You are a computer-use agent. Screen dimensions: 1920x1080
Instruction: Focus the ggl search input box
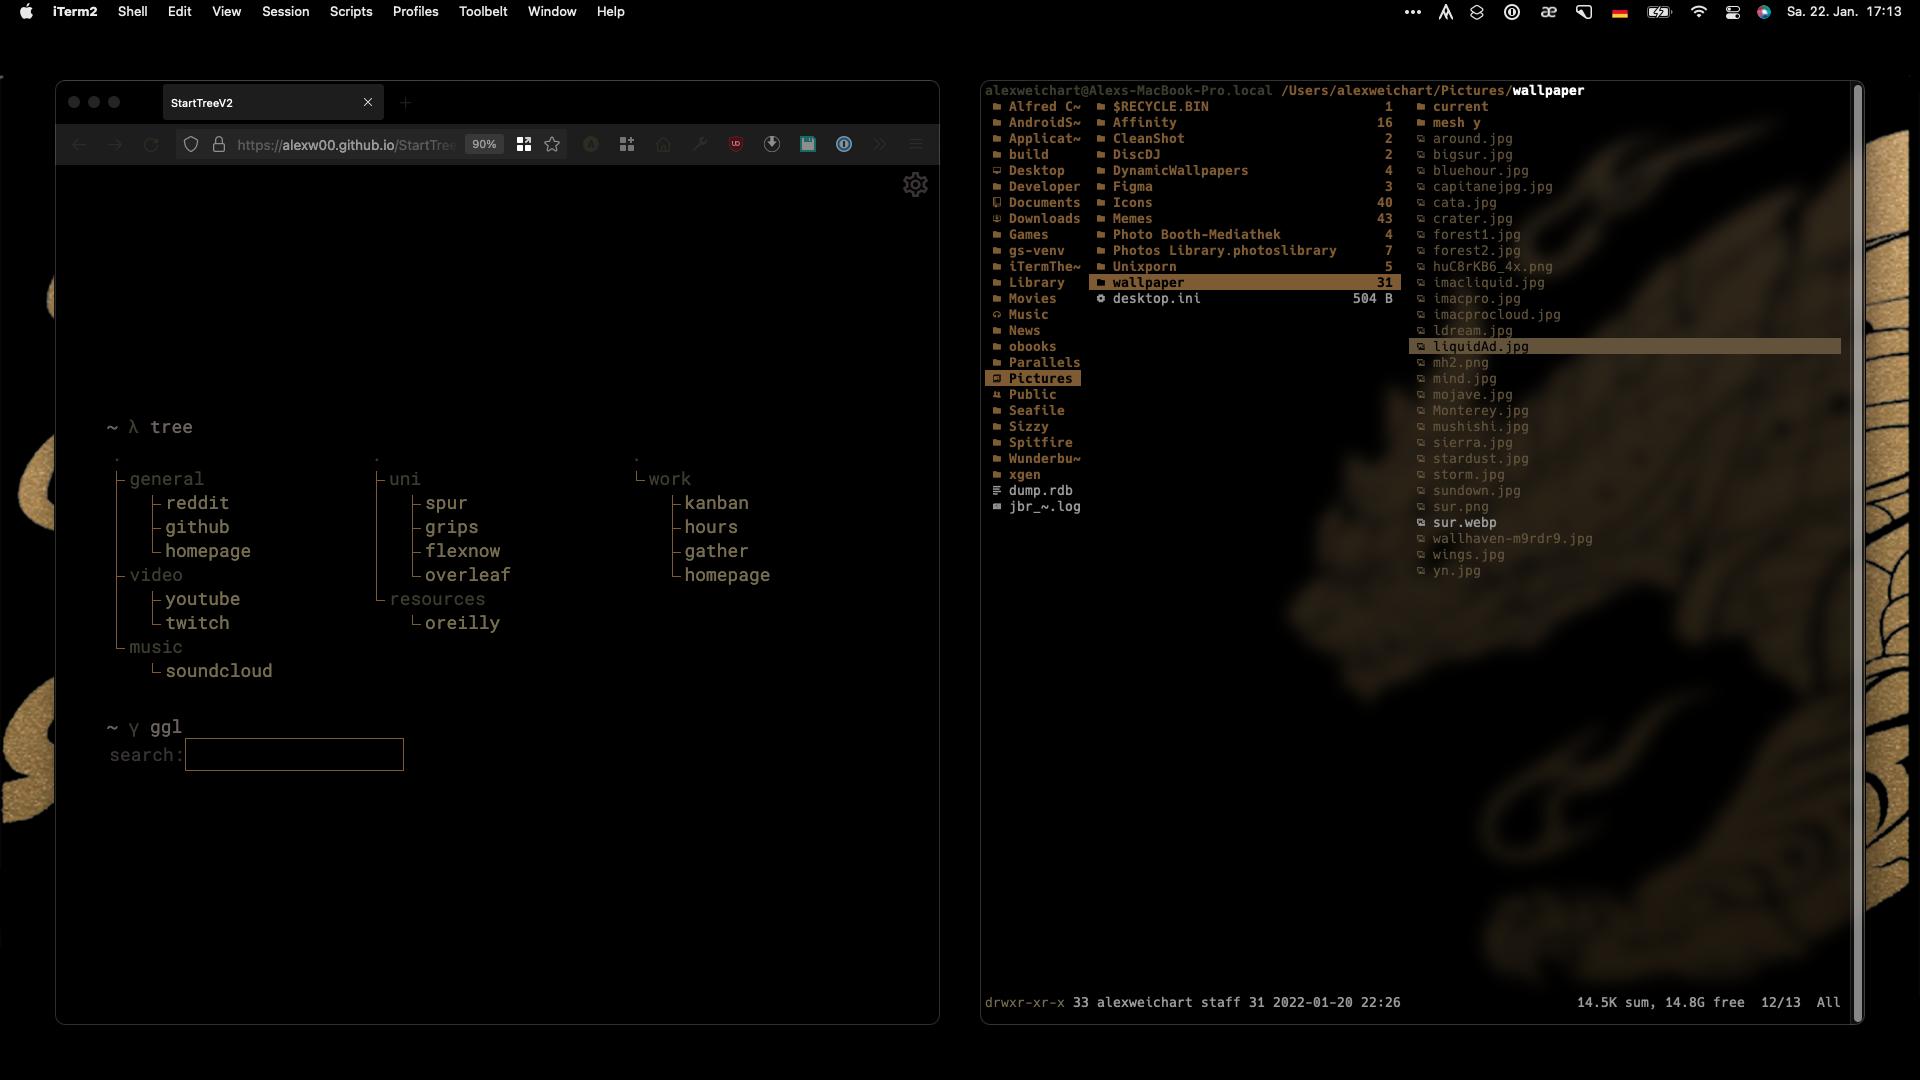point(294,755)
